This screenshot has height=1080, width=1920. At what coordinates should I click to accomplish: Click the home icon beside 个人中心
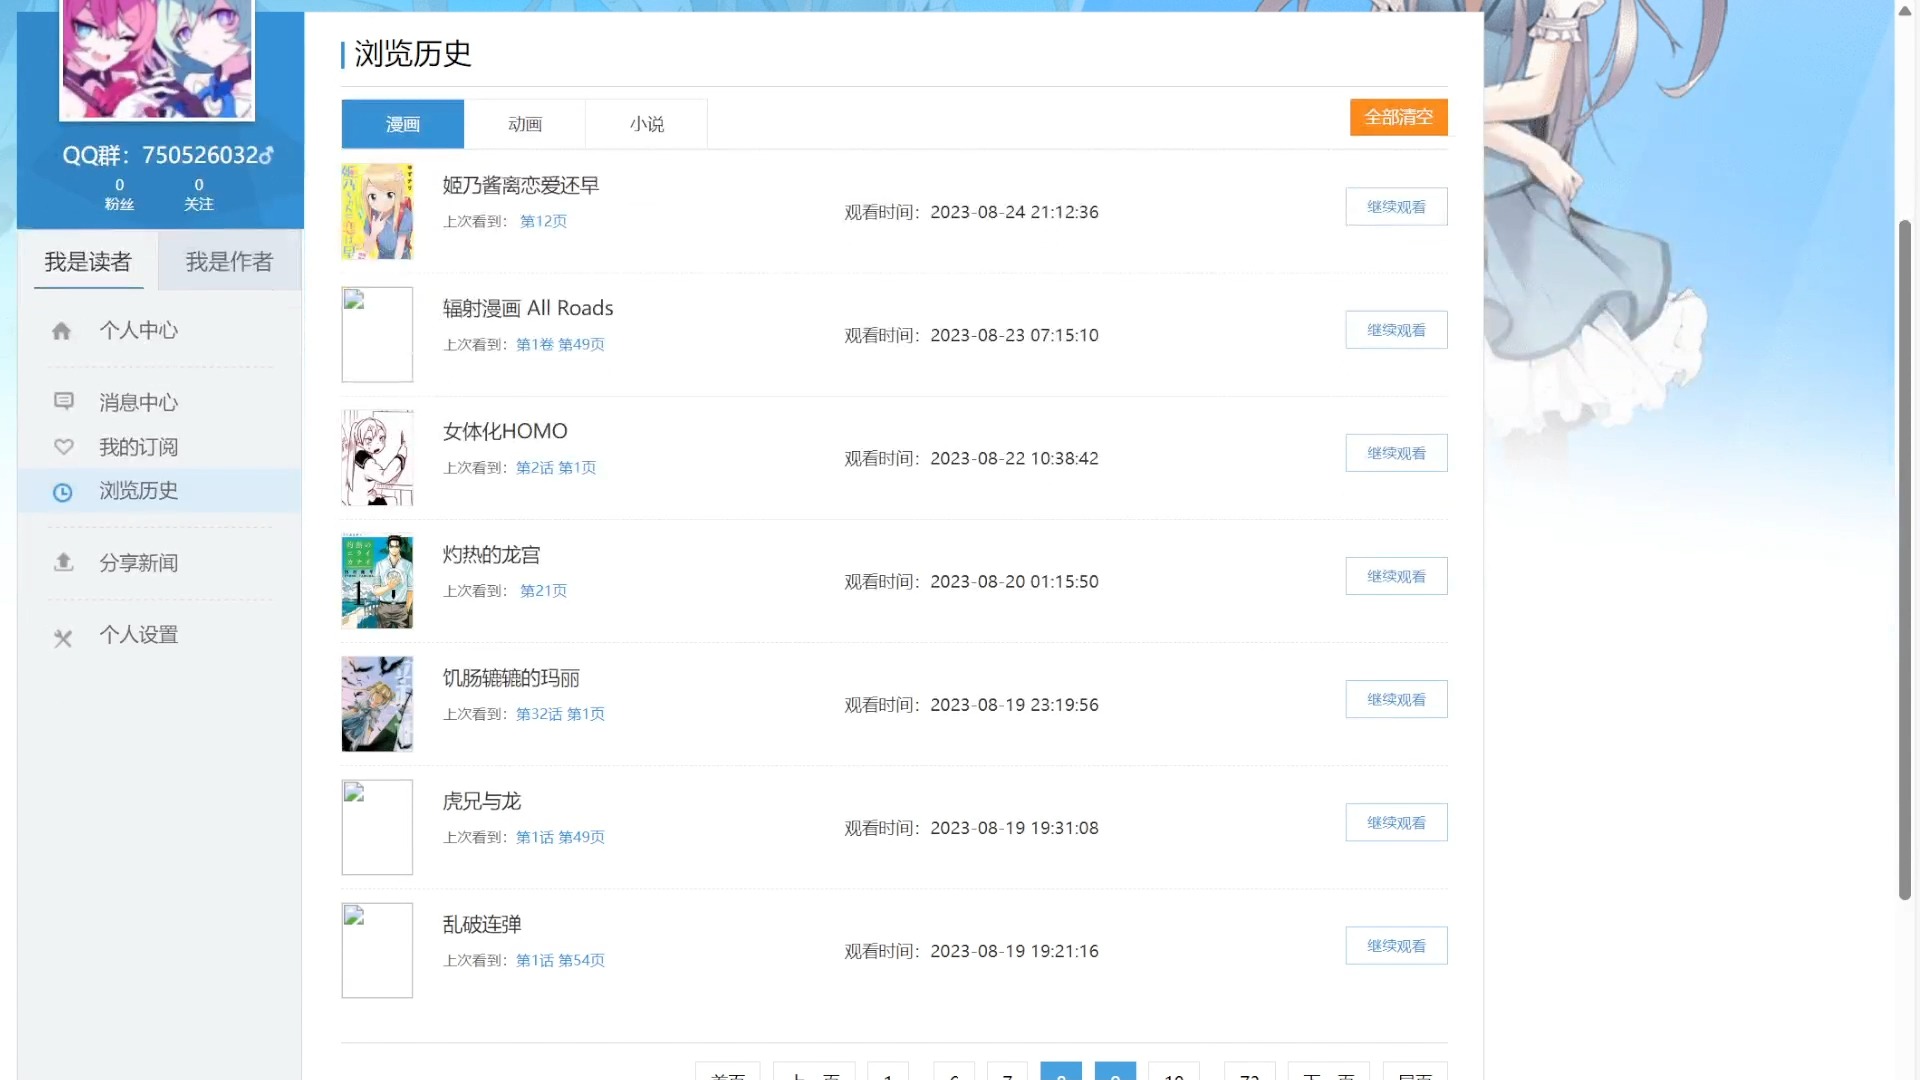(61, 331)
